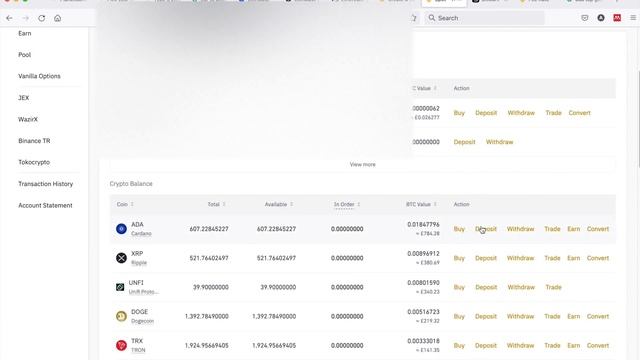The height and width of the screenshot is (360, 640).
Task: Click Deposit in the DOGE row
Action: point(486,316)
